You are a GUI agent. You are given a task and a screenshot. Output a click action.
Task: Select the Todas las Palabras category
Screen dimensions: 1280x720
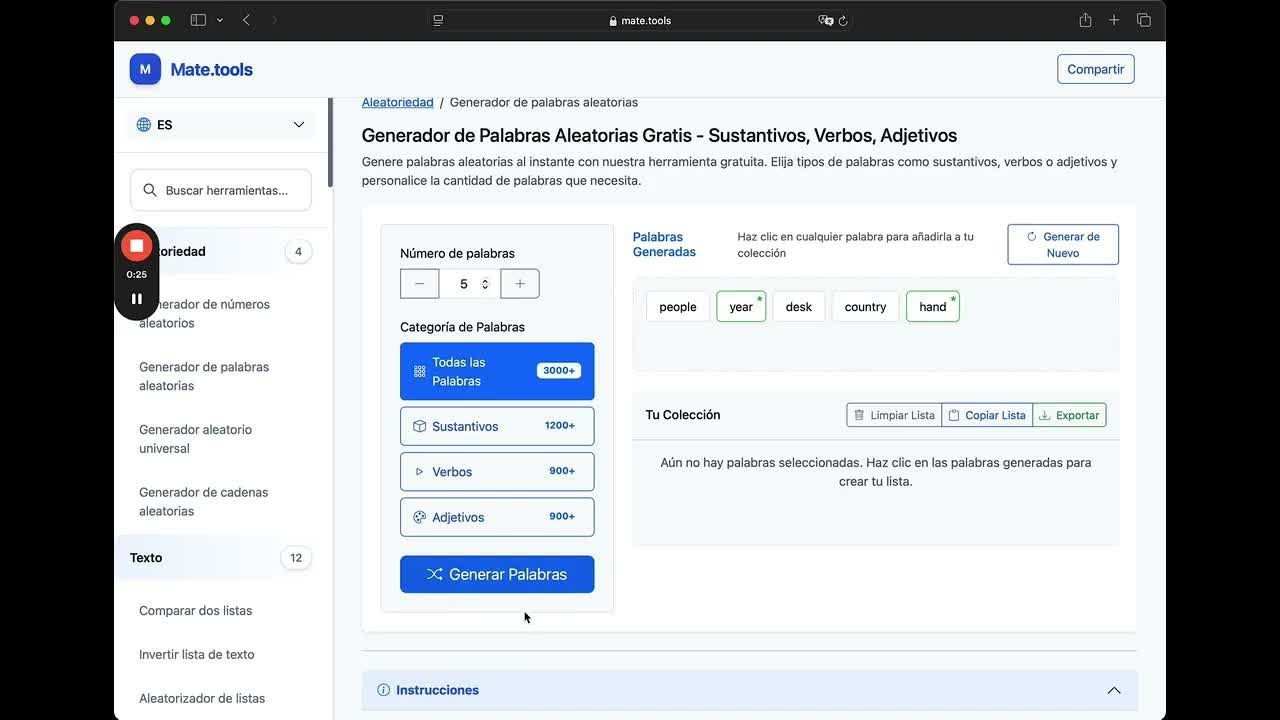pyautogui.click(x=497, y=371)
